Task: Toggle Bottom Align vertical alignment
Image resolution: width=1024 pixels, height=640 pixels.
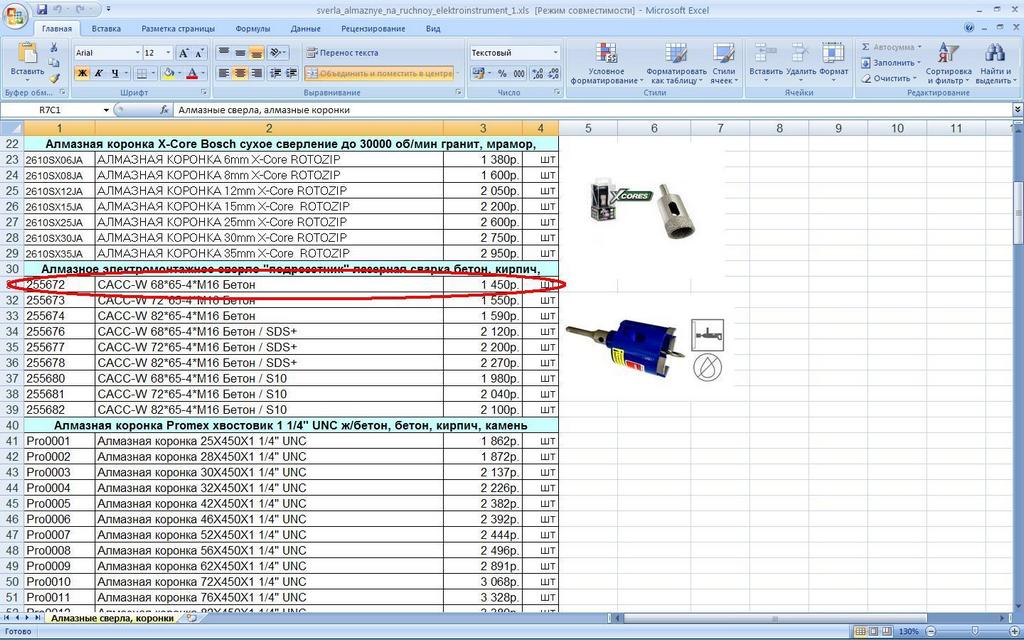Action: click(257, 53)
